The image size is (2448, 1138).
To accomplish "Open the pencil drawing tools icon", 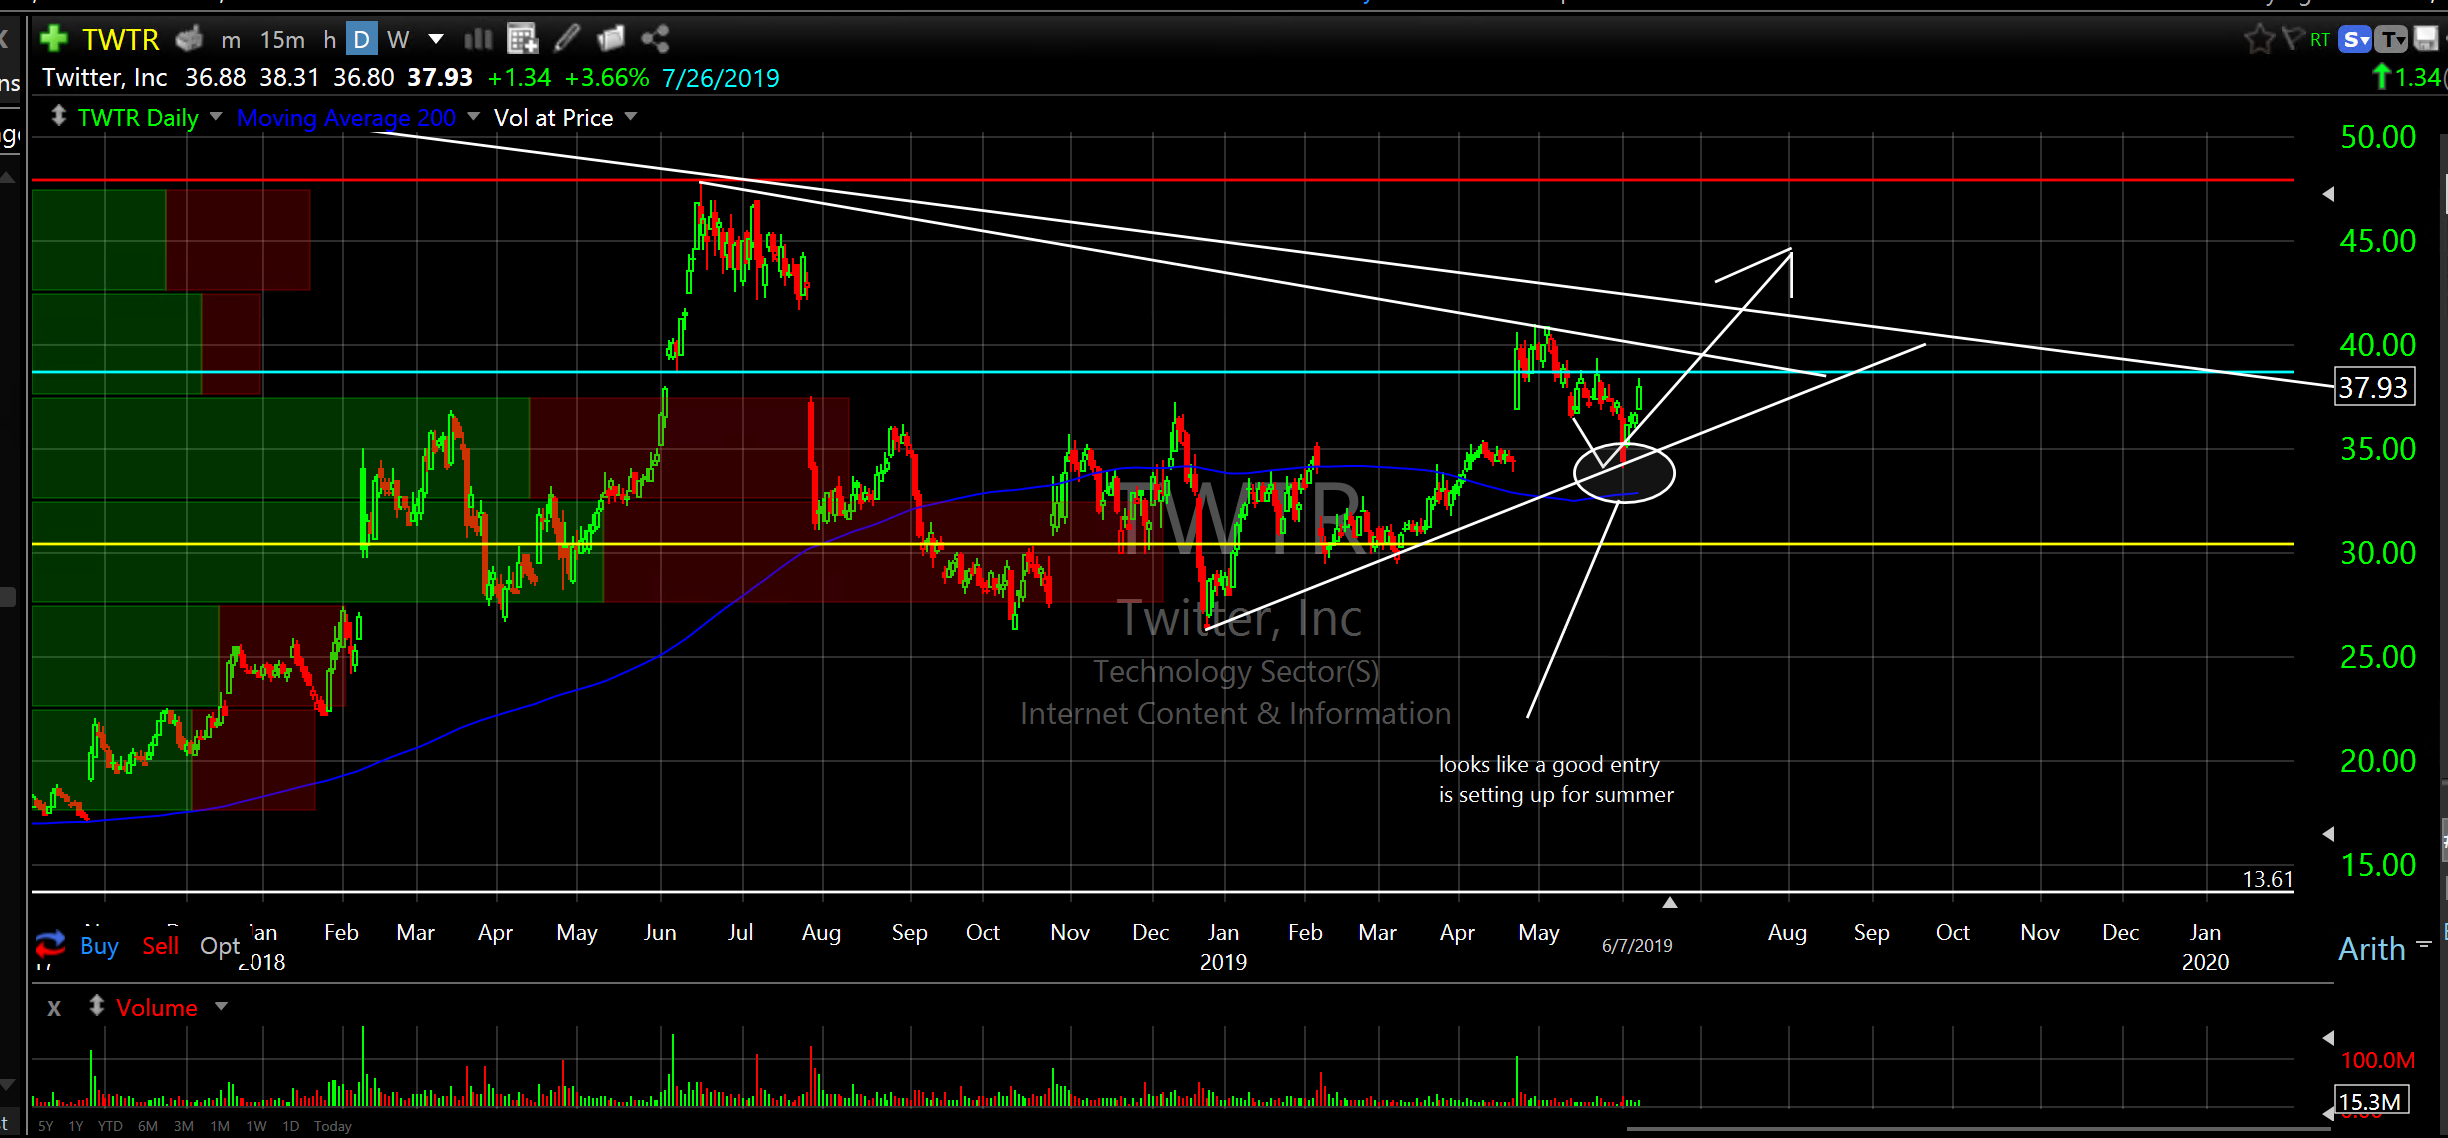I will pyautogui.click(x=567, y=39).
